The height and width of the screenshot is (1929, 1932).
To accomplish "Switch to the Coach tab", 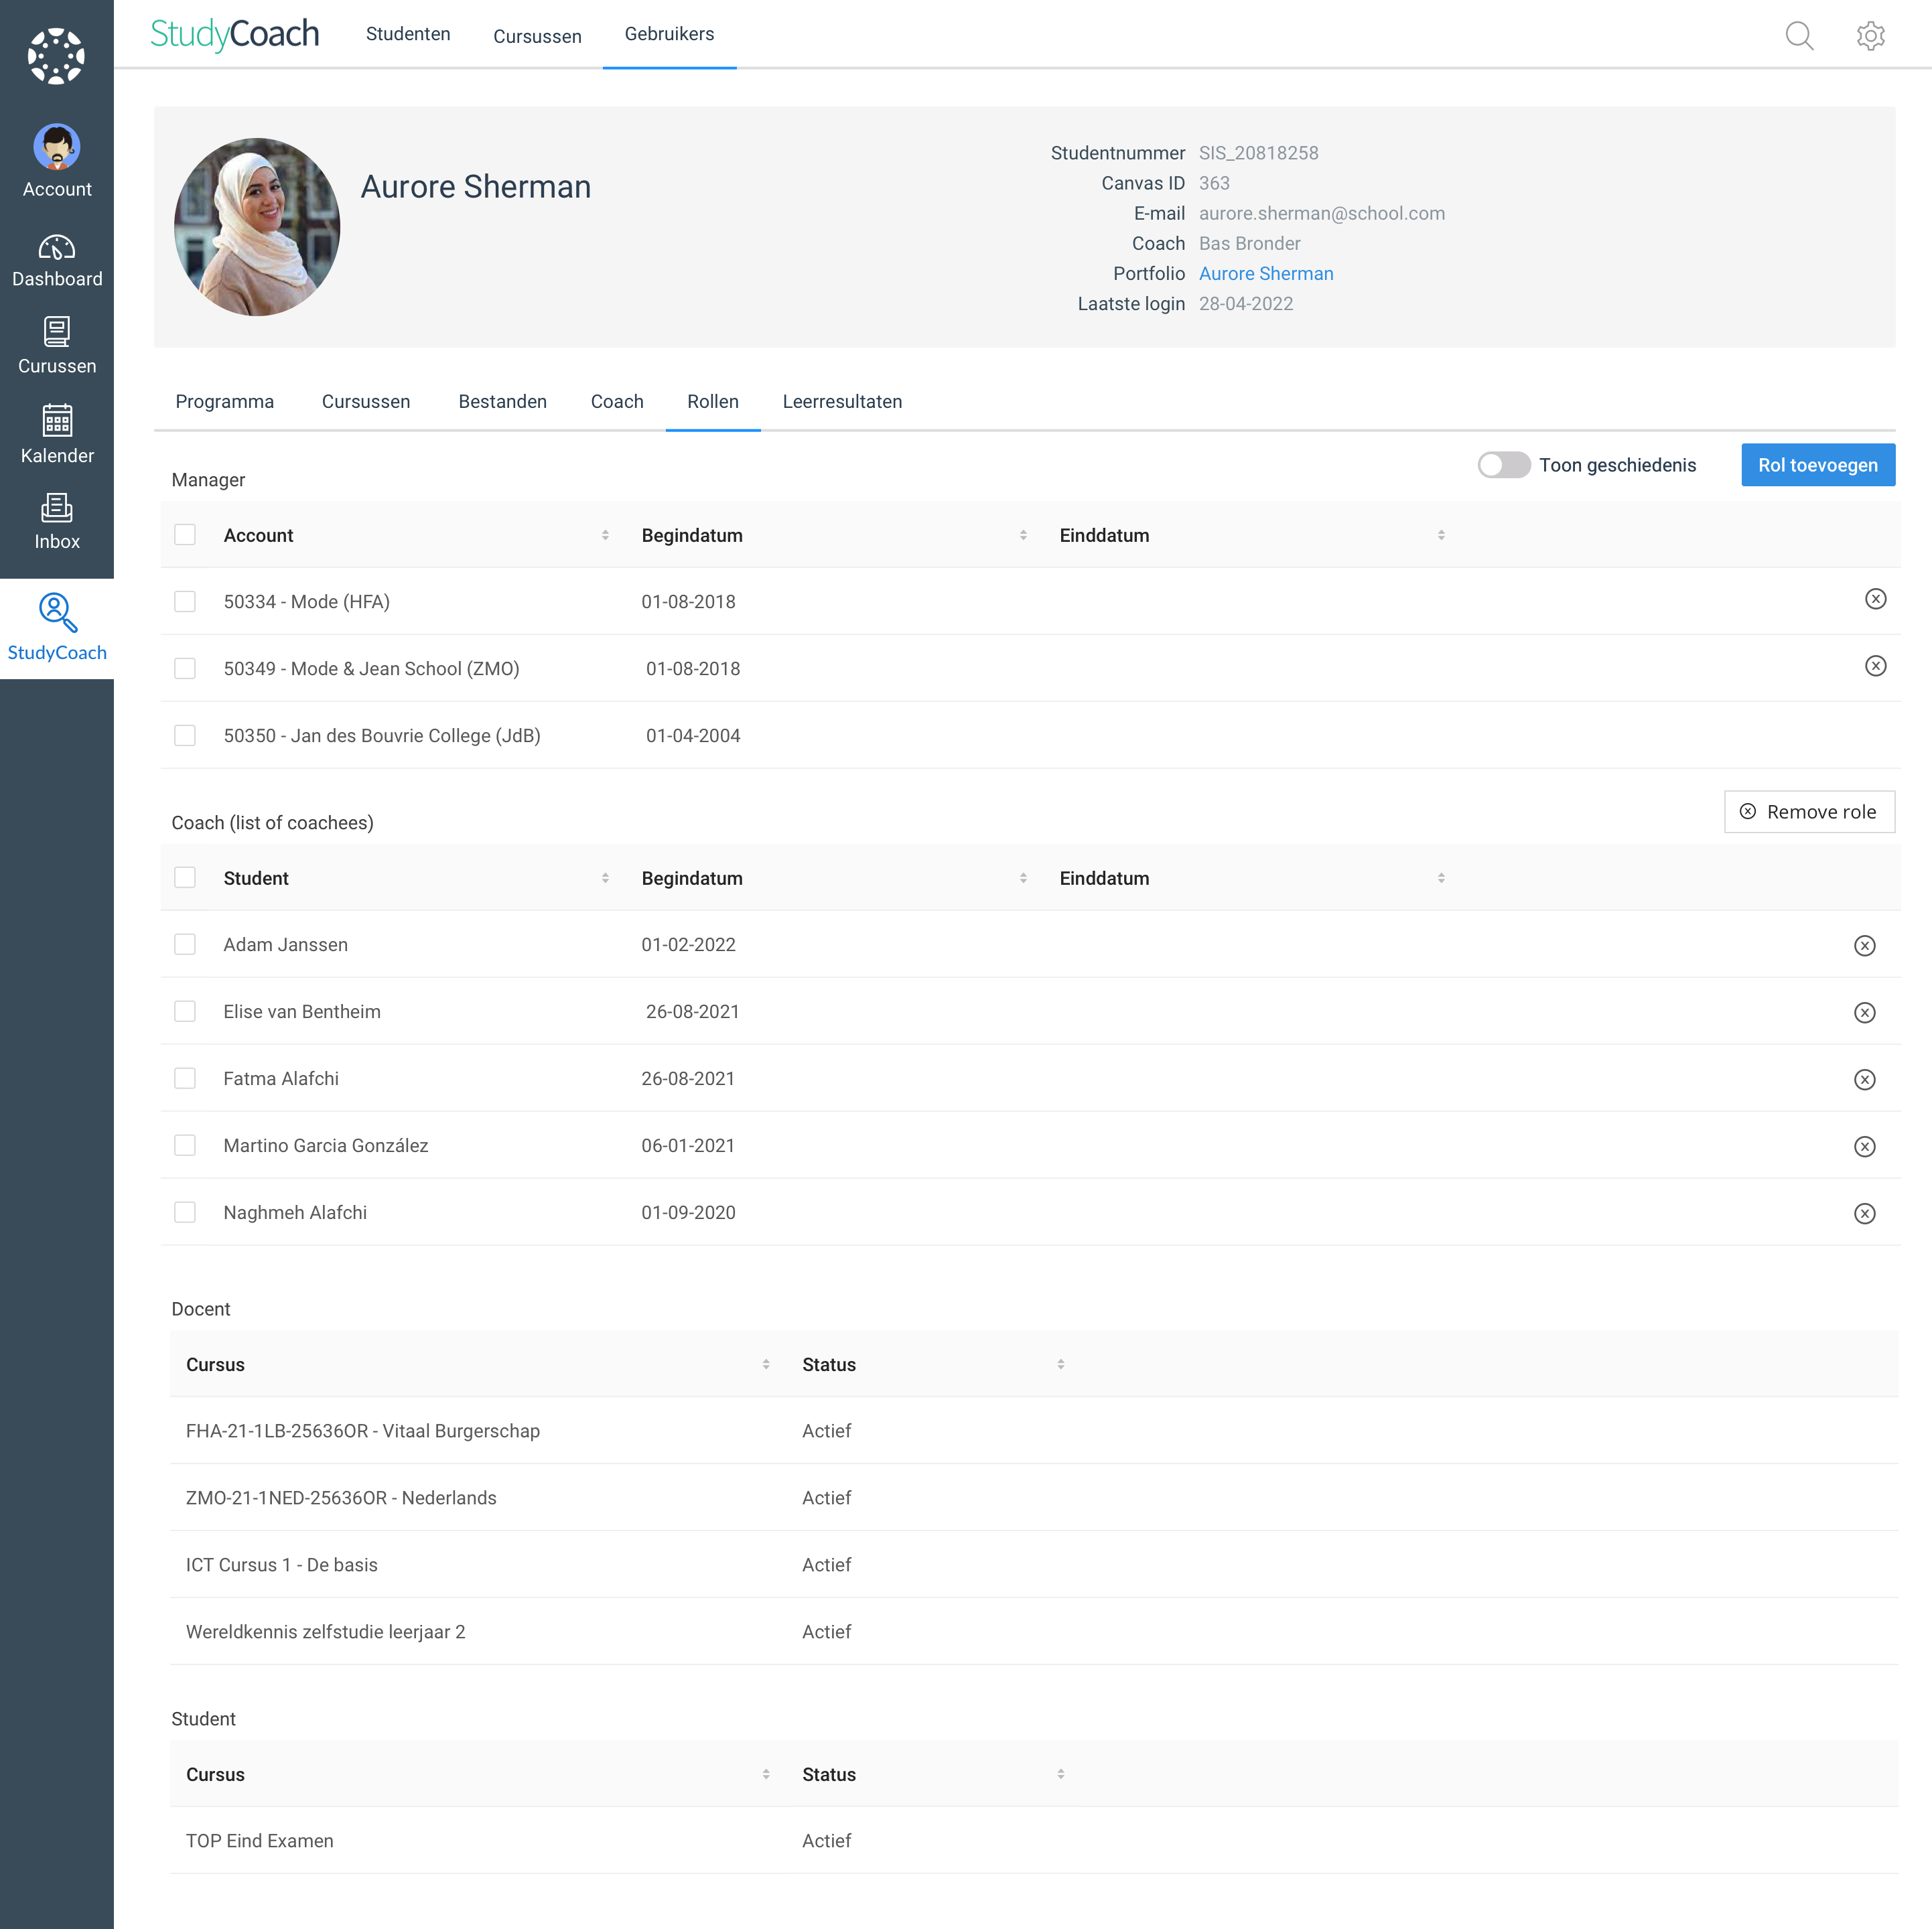I will [617, 402].
